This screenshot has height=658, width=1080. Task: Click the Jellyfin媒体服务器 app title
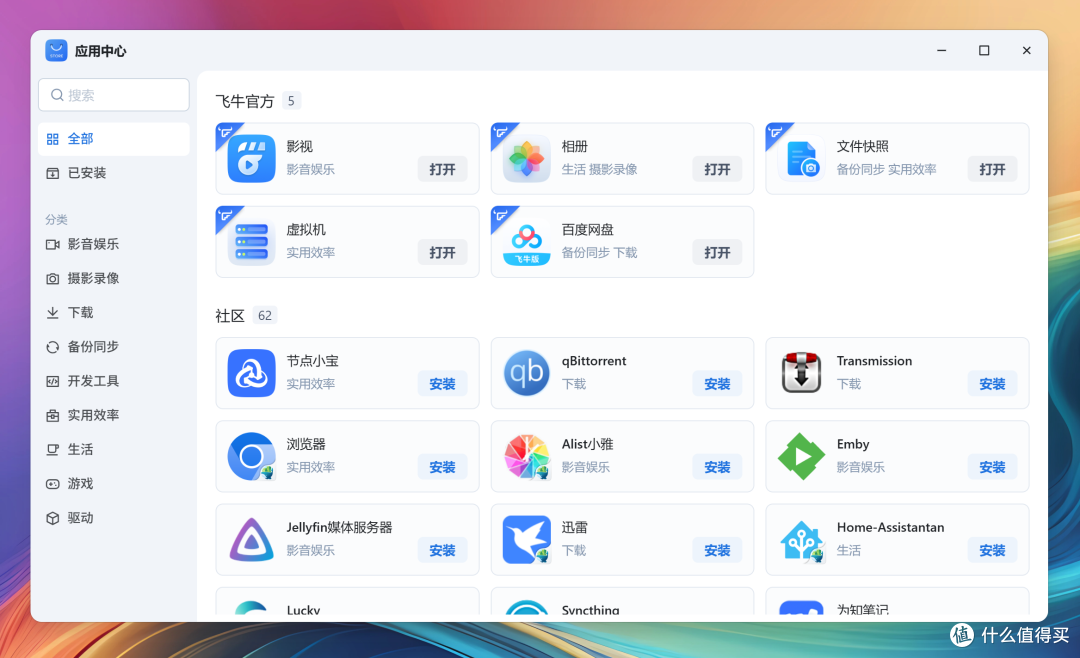(x=339, y=528)
